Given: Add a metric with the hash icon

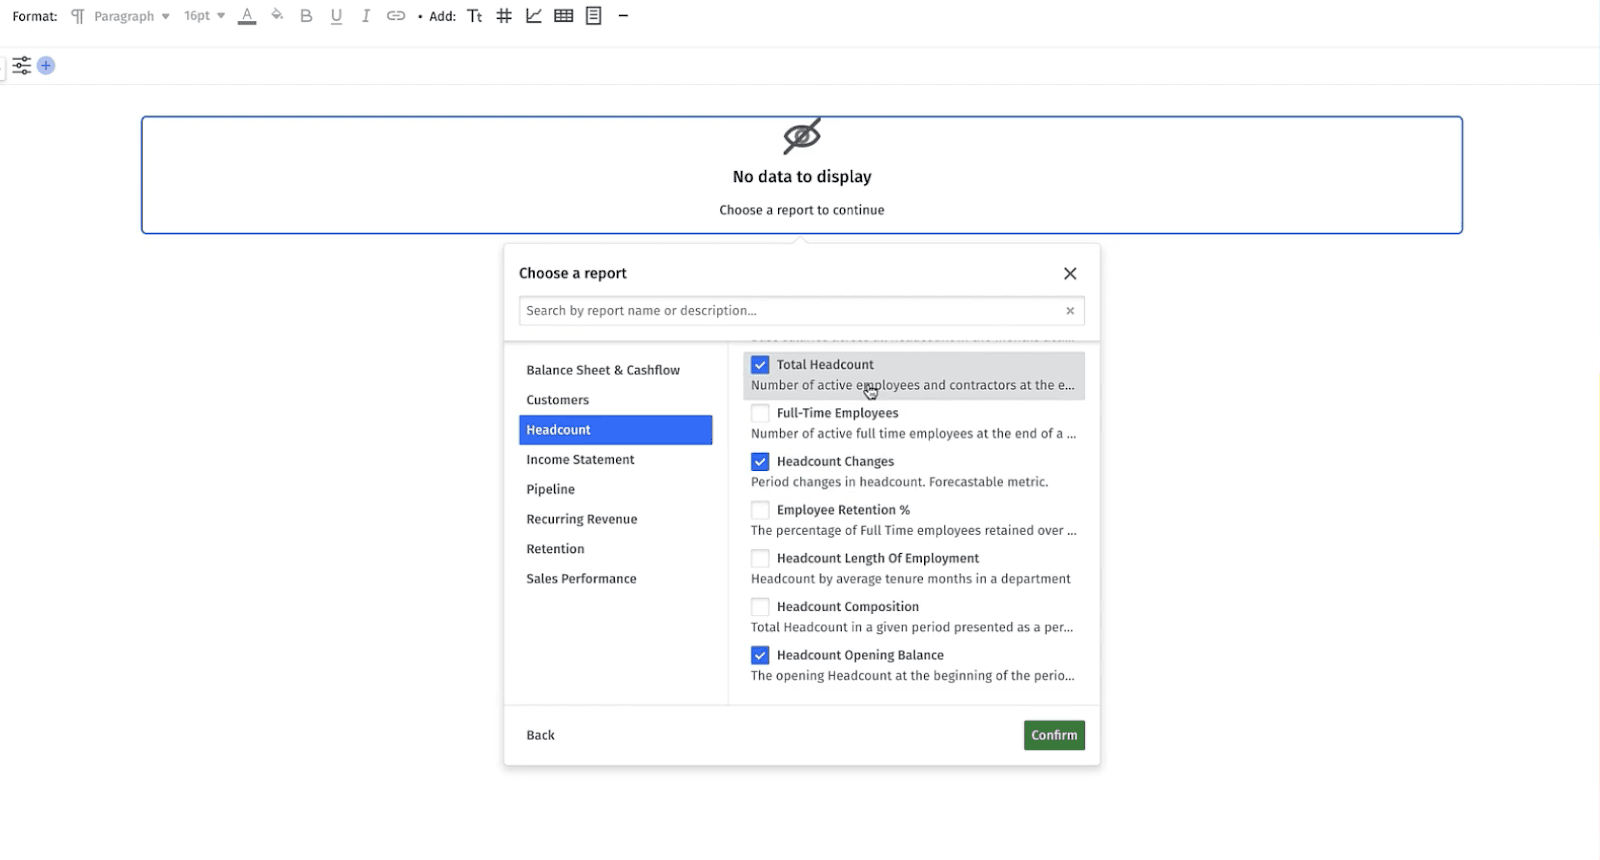Looking at the screenshot, I should 504,16.
